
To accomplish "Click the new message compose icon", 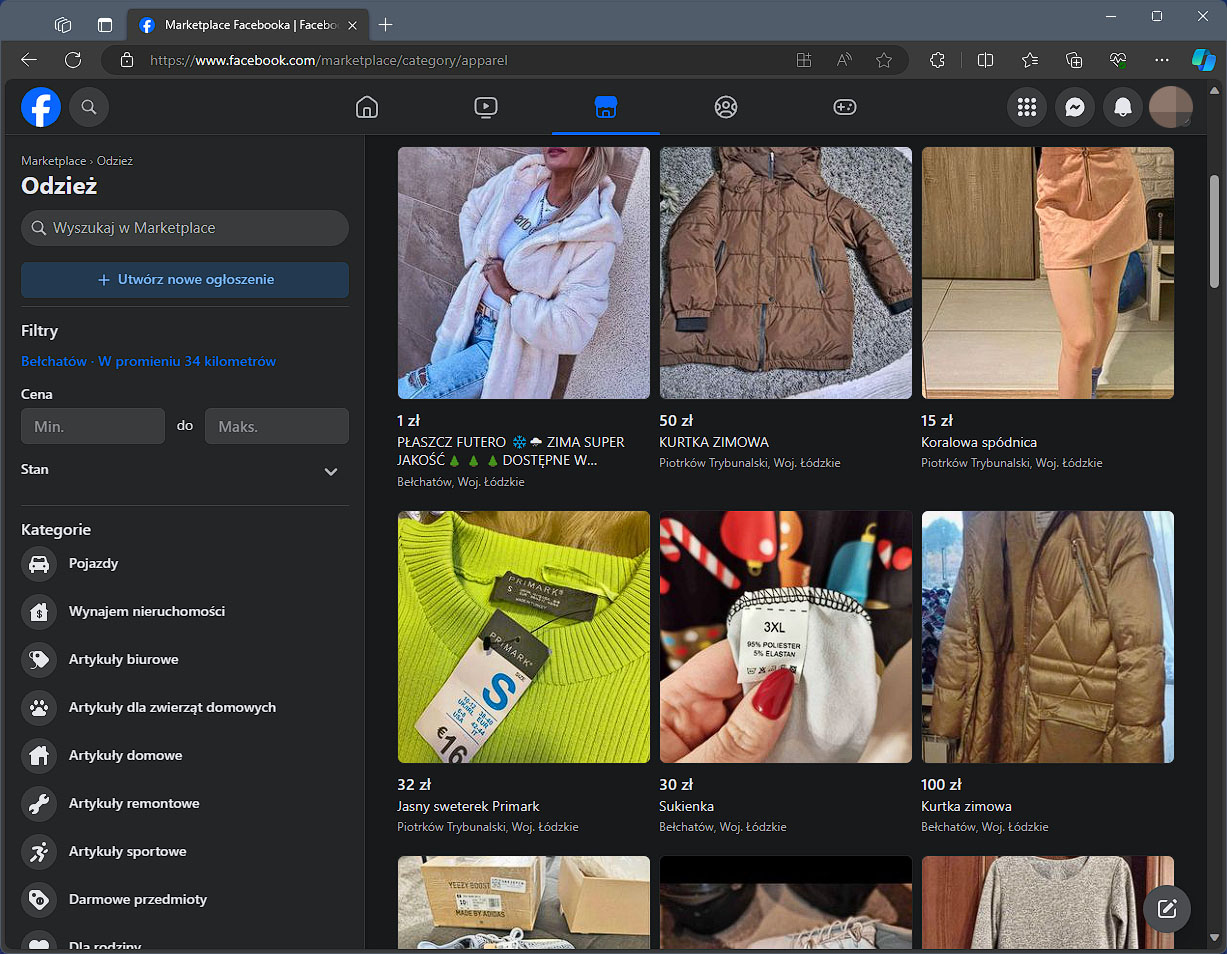I will [x=1167, y=909].
